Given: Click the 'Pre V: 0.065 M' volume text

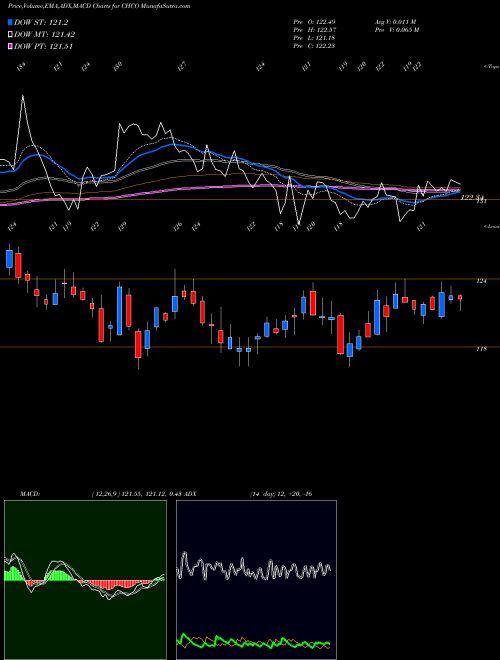Looking at the screenshot, I should (397, 30).
